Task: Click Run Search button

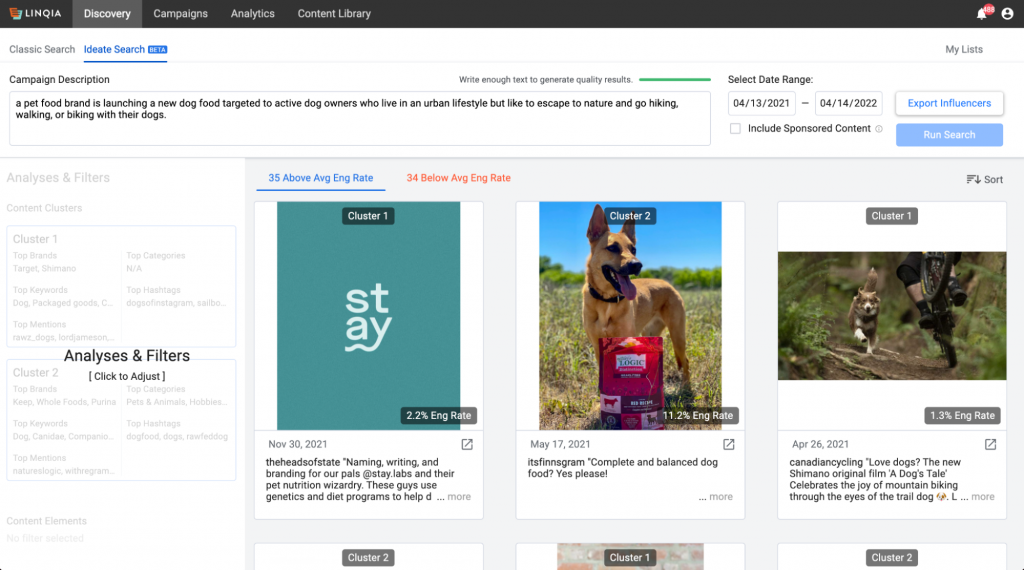Action: [x=949, y=135]
